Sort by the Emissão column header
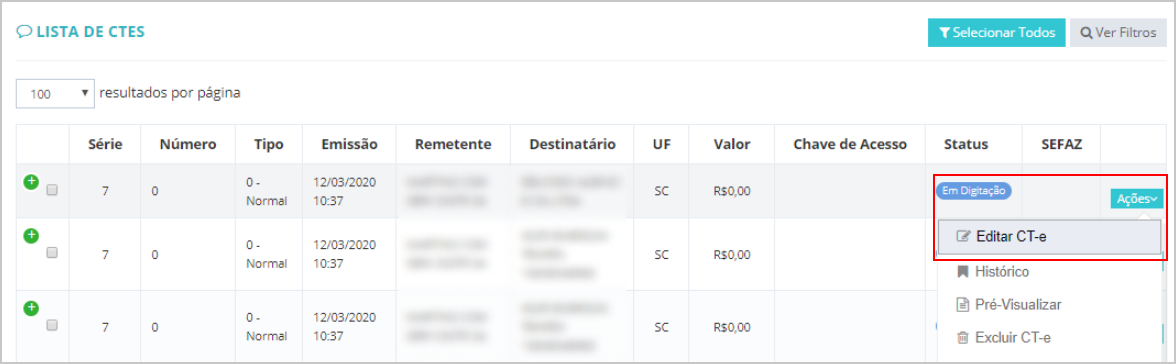Image resolution: width=1176 pixels, height=364 pixels. click(x=349, y=144)
